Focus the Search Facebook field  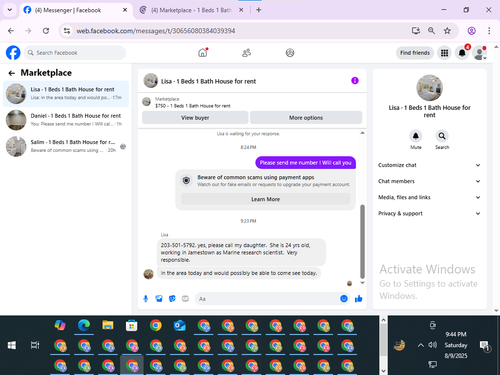pos(75,53)
